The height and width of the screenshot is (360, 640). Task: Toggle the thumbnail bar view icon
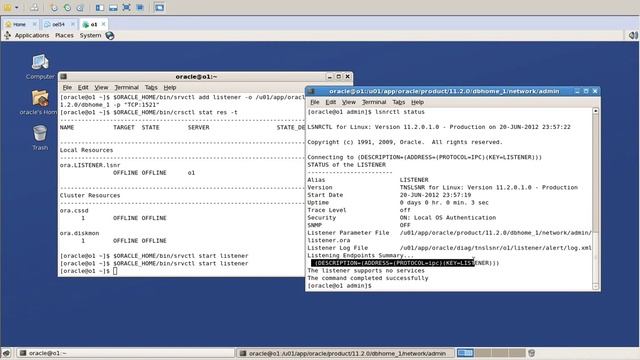pos(113,7)
